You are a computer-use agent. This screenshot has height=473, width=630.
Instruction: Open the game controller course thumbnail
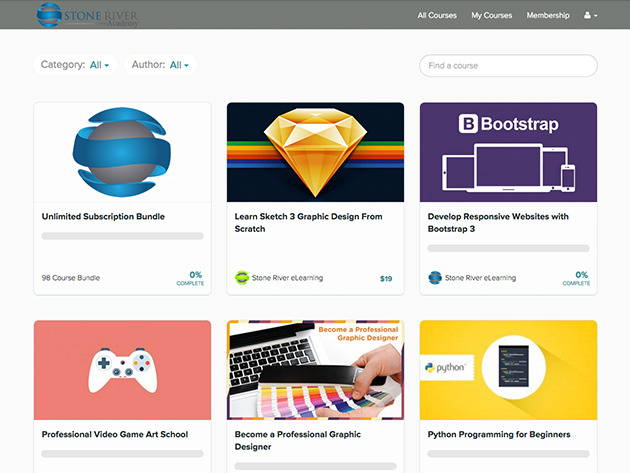pyautogui.click(x=123, y=370)
